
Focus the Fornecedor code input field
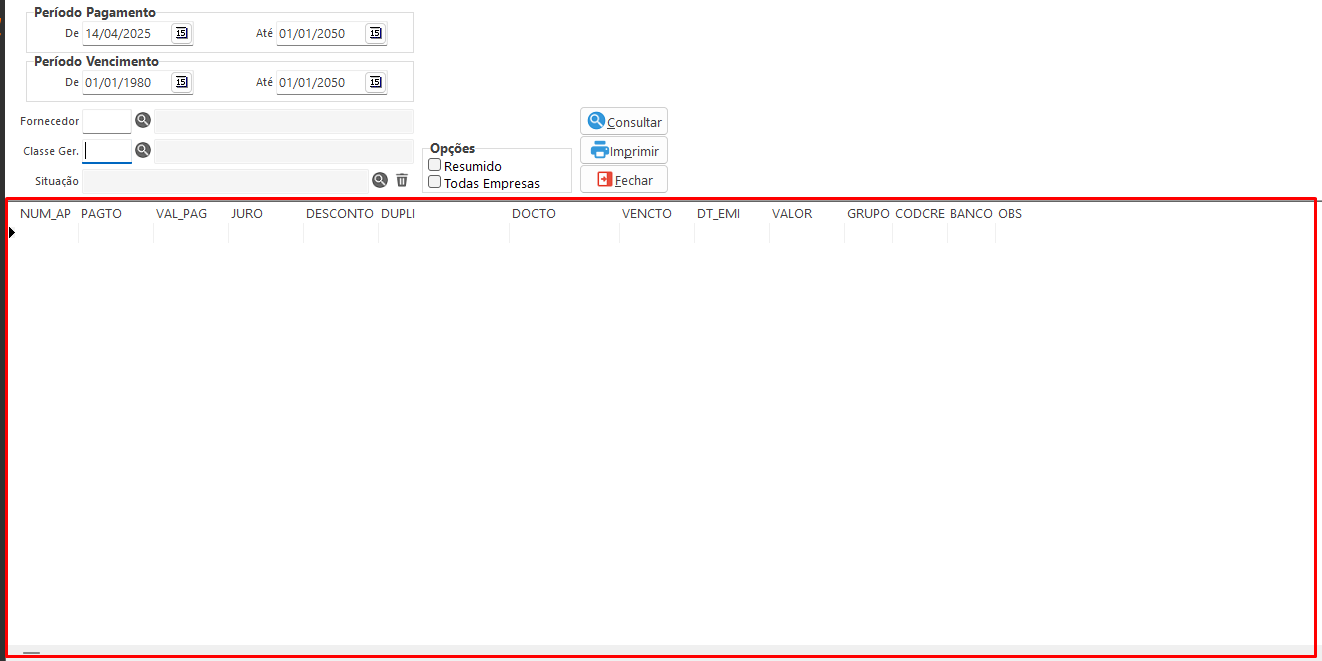pos(107,121)
